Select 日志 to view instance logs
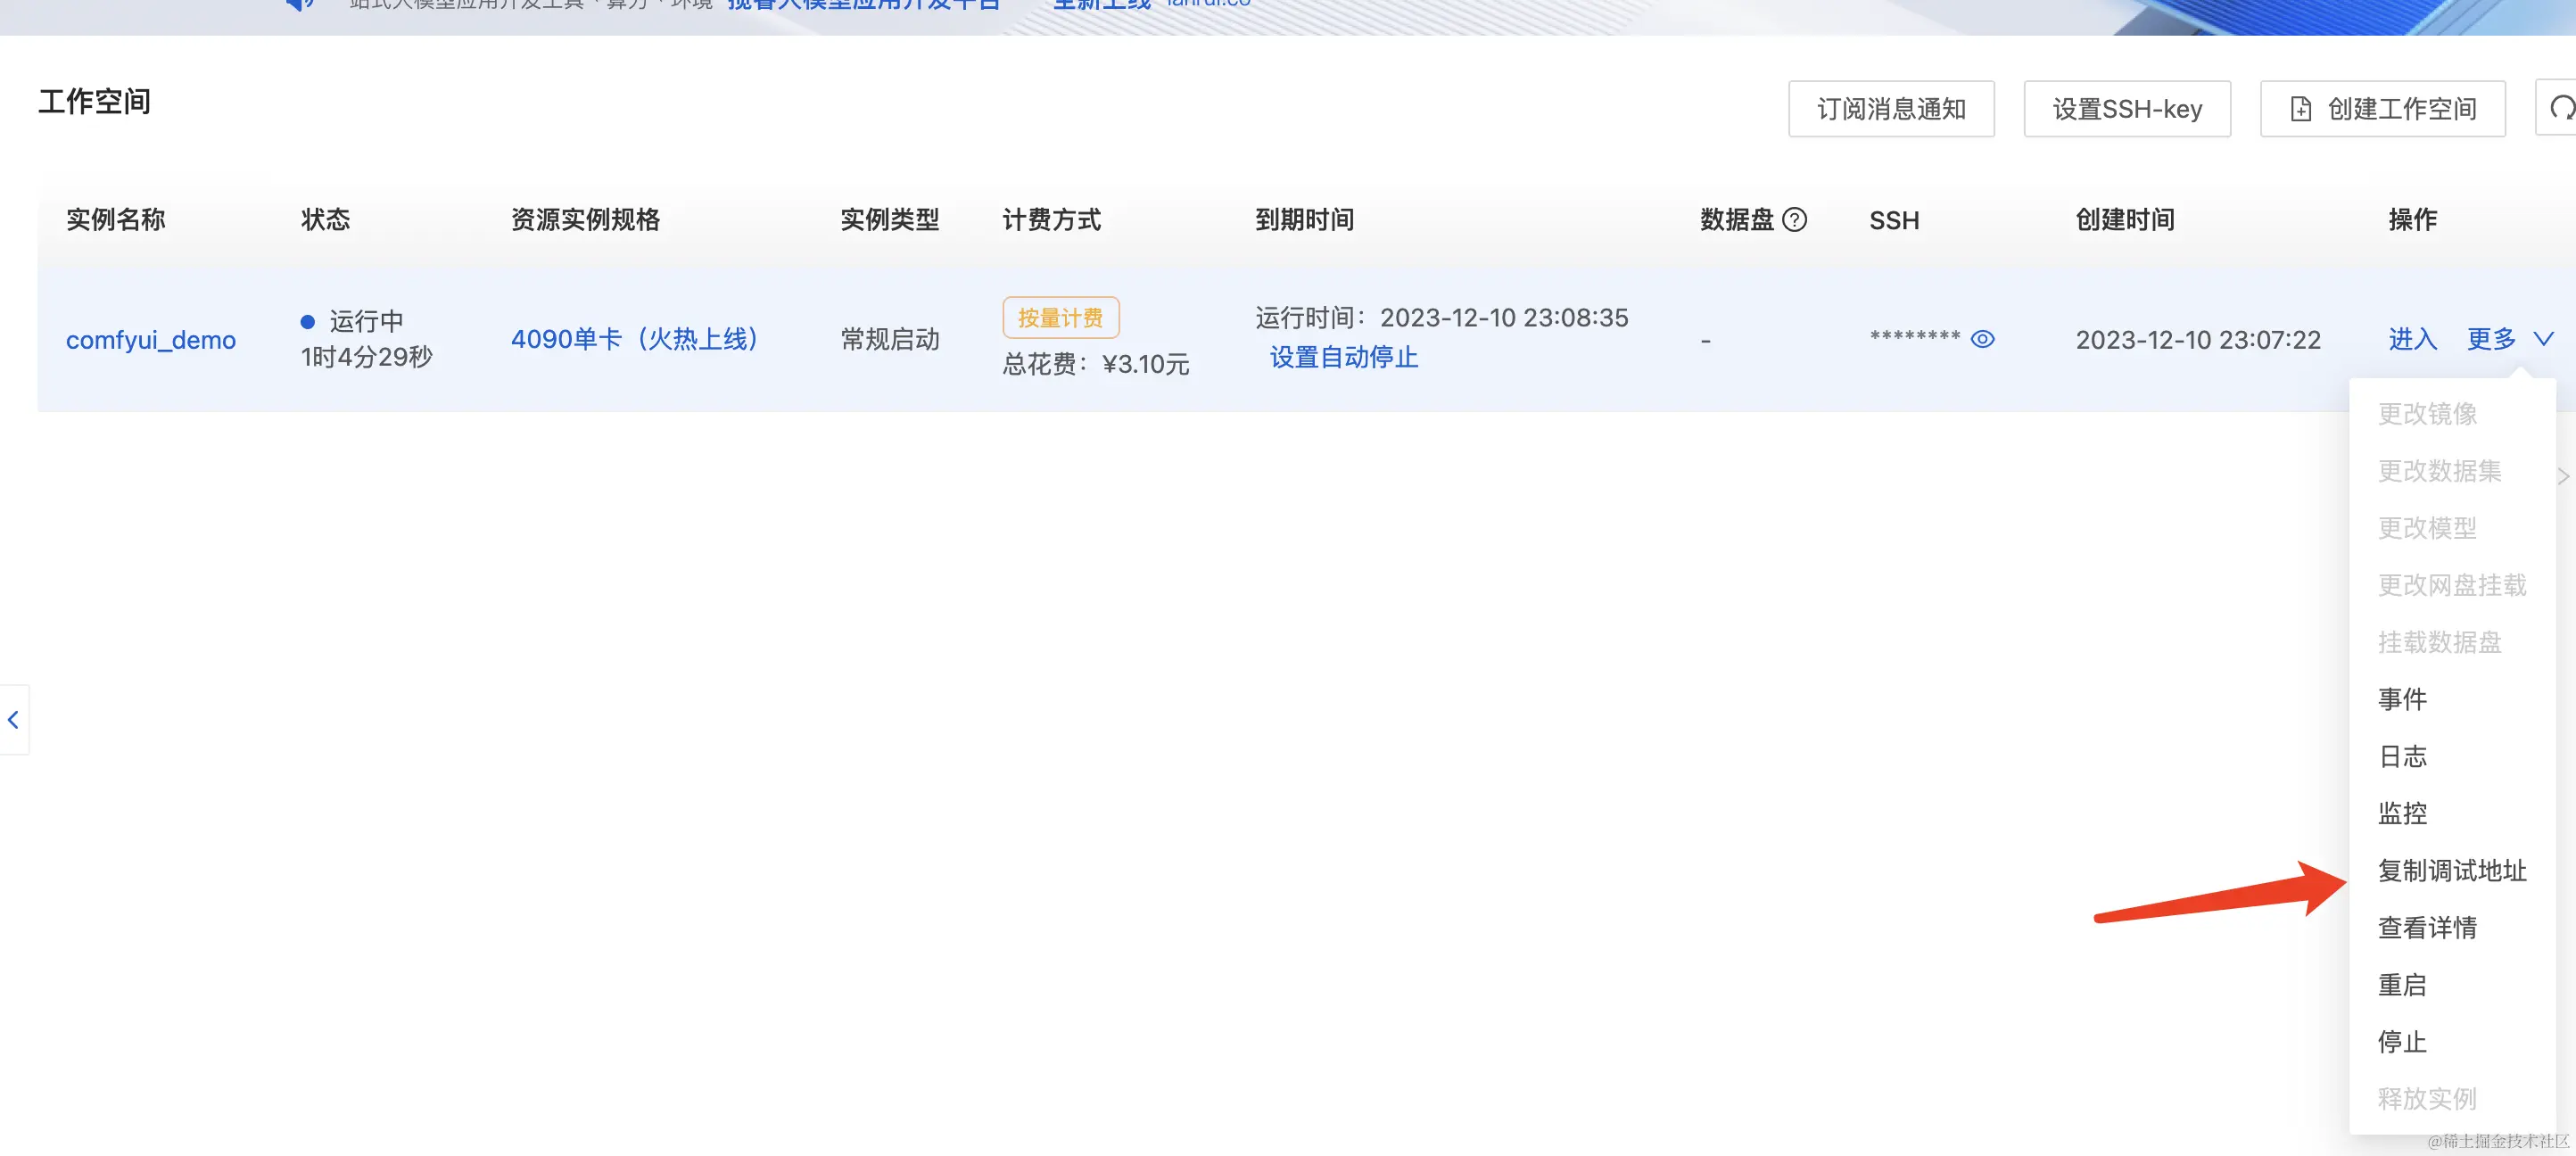Image resolution: width=2576 pixels, height=1156 pixels. (x=2402, y=756)
